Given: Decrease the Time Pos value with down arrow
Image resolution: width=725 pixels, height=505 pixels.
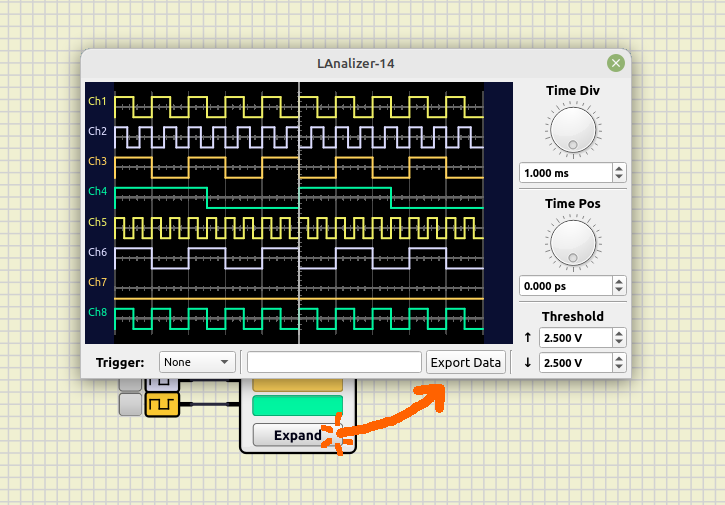Looking at the screenshot, I should [x=619, y=290].
